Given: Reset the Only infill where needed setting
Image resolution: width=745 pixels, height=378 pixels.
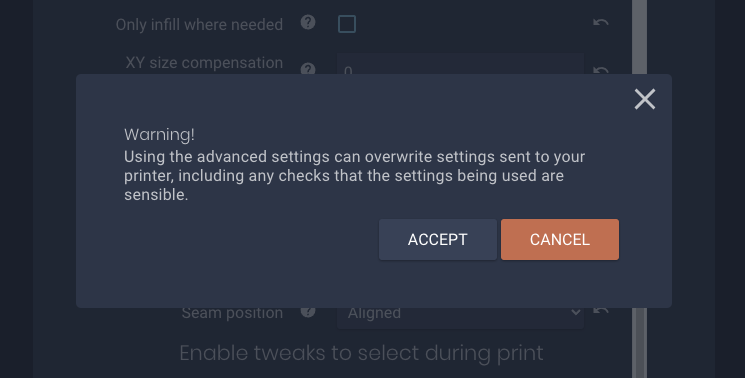Looking at the screenshot, I should coord(601,22).
